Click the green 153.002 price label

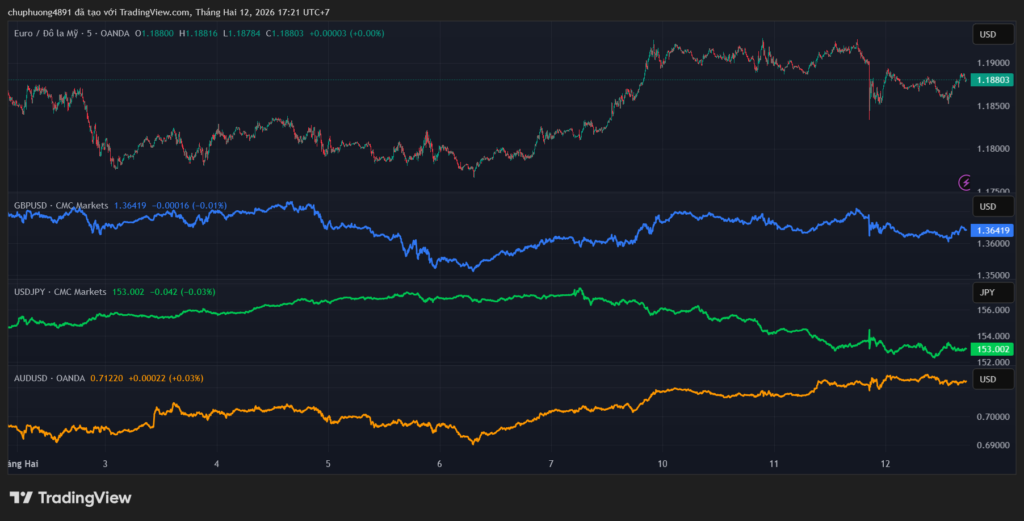pyautogui.click(x=993, y=349)
